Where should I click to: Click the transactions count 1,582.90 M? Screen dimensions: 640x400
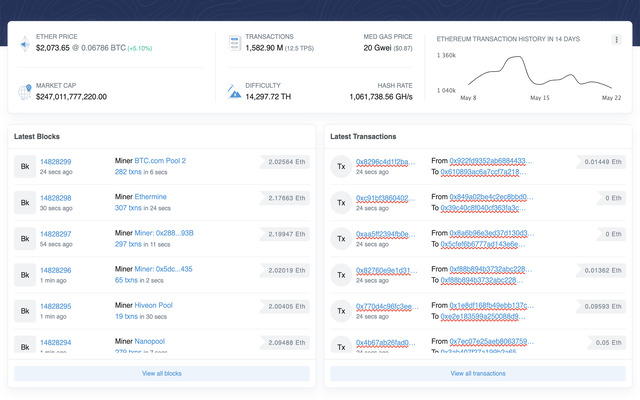(264, 48)
